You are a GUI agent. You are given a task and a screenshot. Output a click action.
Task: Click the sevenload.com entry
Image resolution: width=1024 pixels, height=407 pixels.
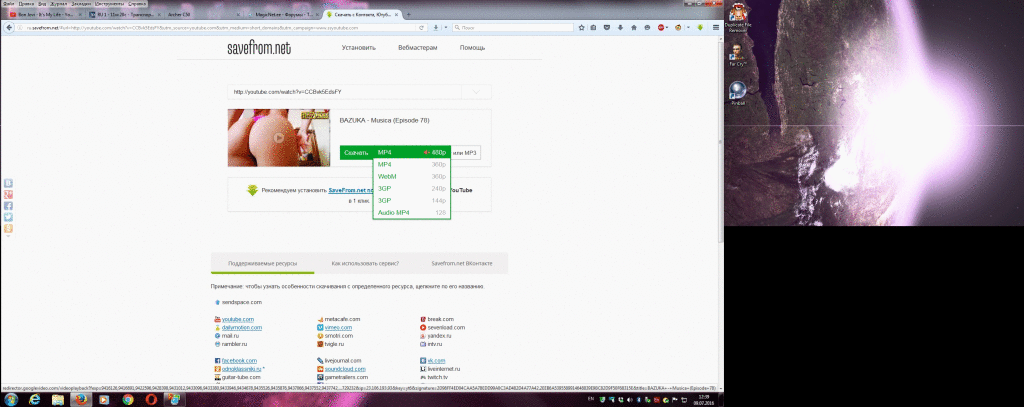[446, 327]
